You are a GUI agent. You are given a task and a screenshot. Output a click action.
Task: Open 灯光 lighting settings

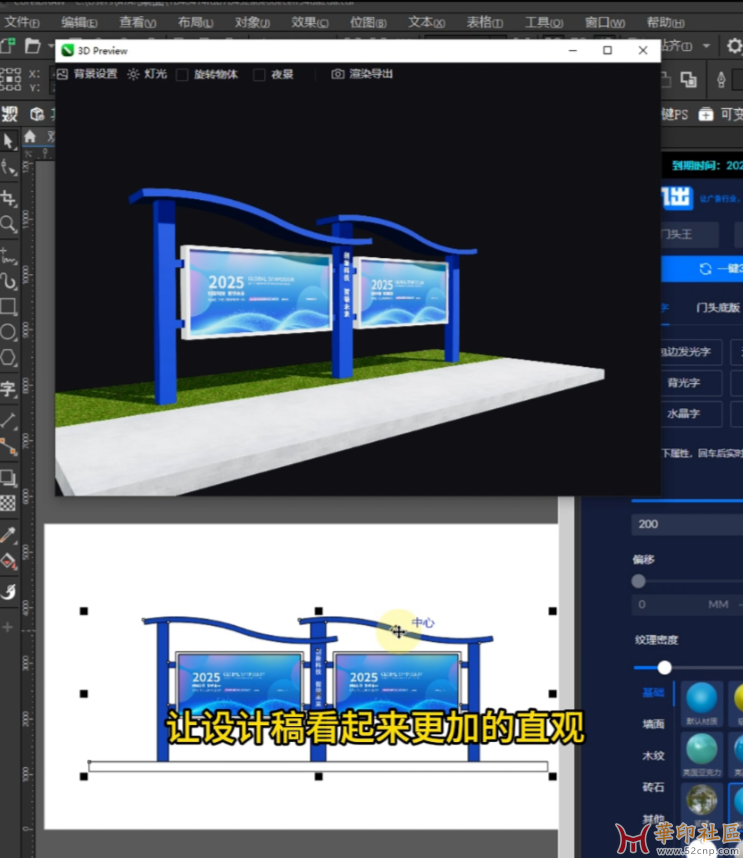click(147, 74)
